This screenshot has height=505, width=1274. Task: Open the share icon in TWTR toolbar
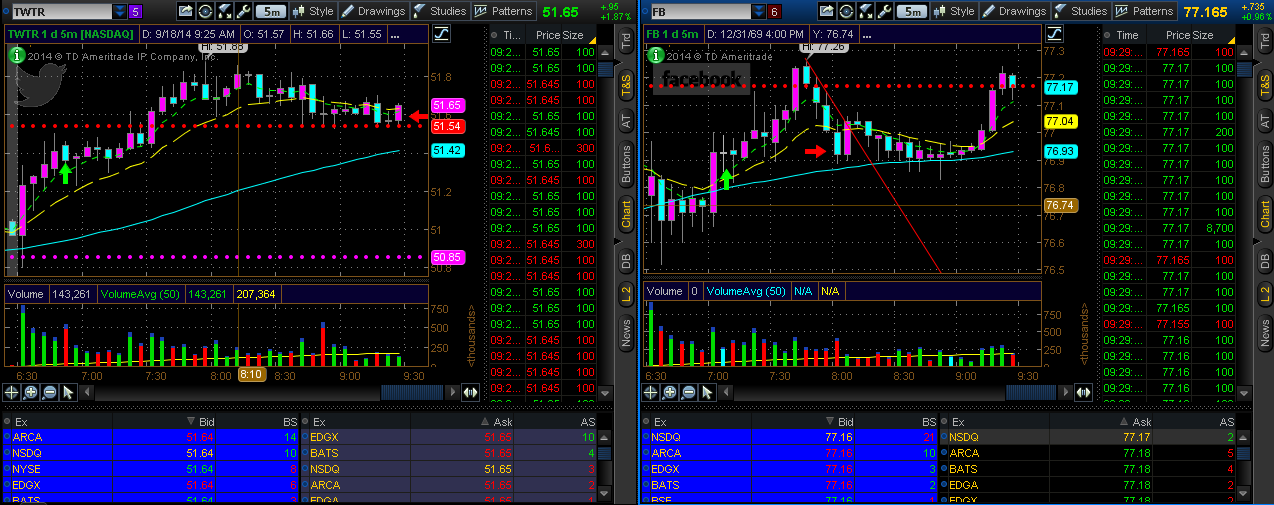coord(186,12)
